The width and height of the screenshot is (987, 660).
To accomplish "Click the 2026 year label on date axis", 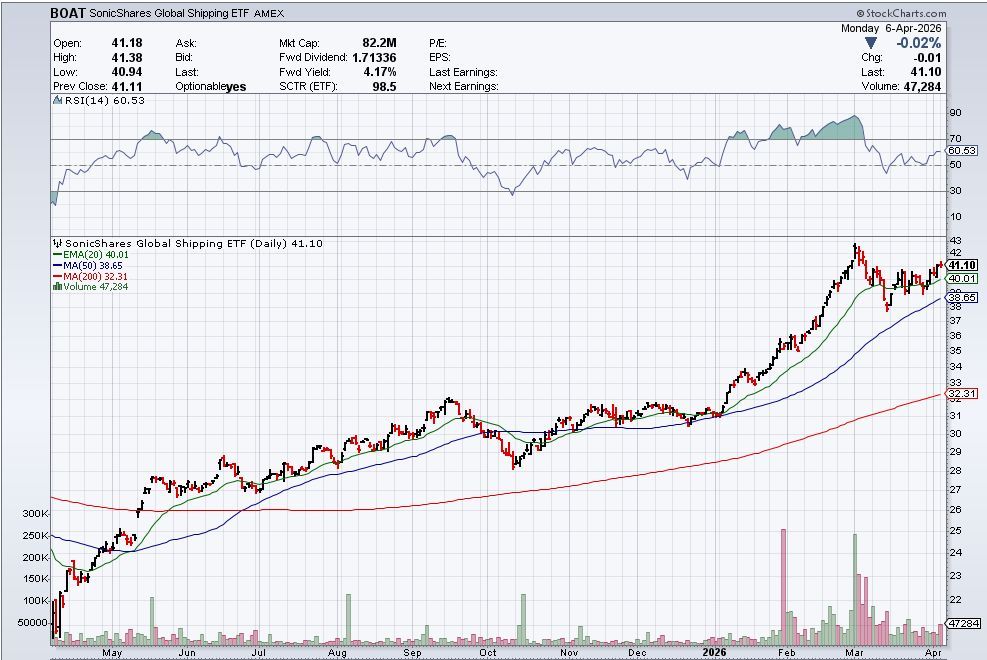I will coord(714,652).
